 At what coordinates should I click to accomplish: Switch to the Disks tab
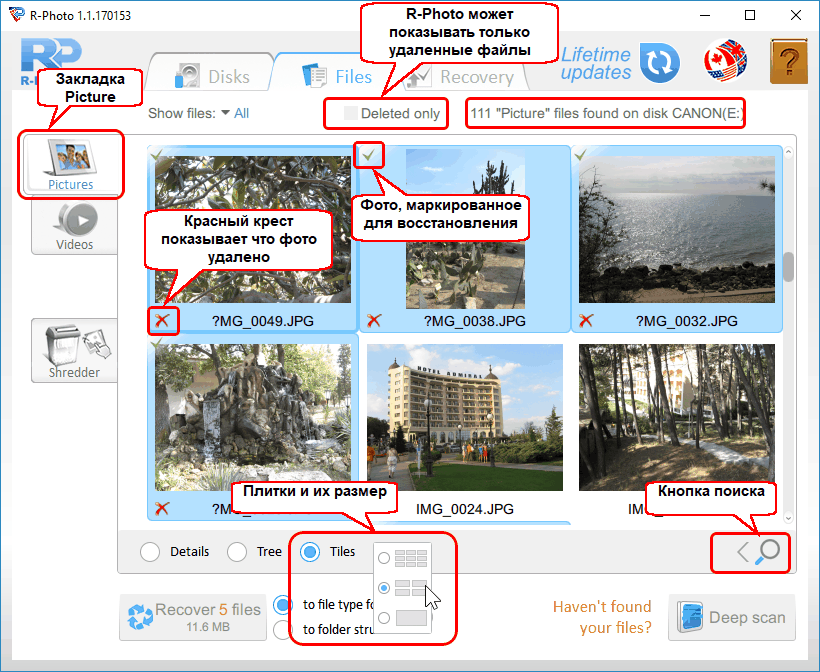pos(212,77)
